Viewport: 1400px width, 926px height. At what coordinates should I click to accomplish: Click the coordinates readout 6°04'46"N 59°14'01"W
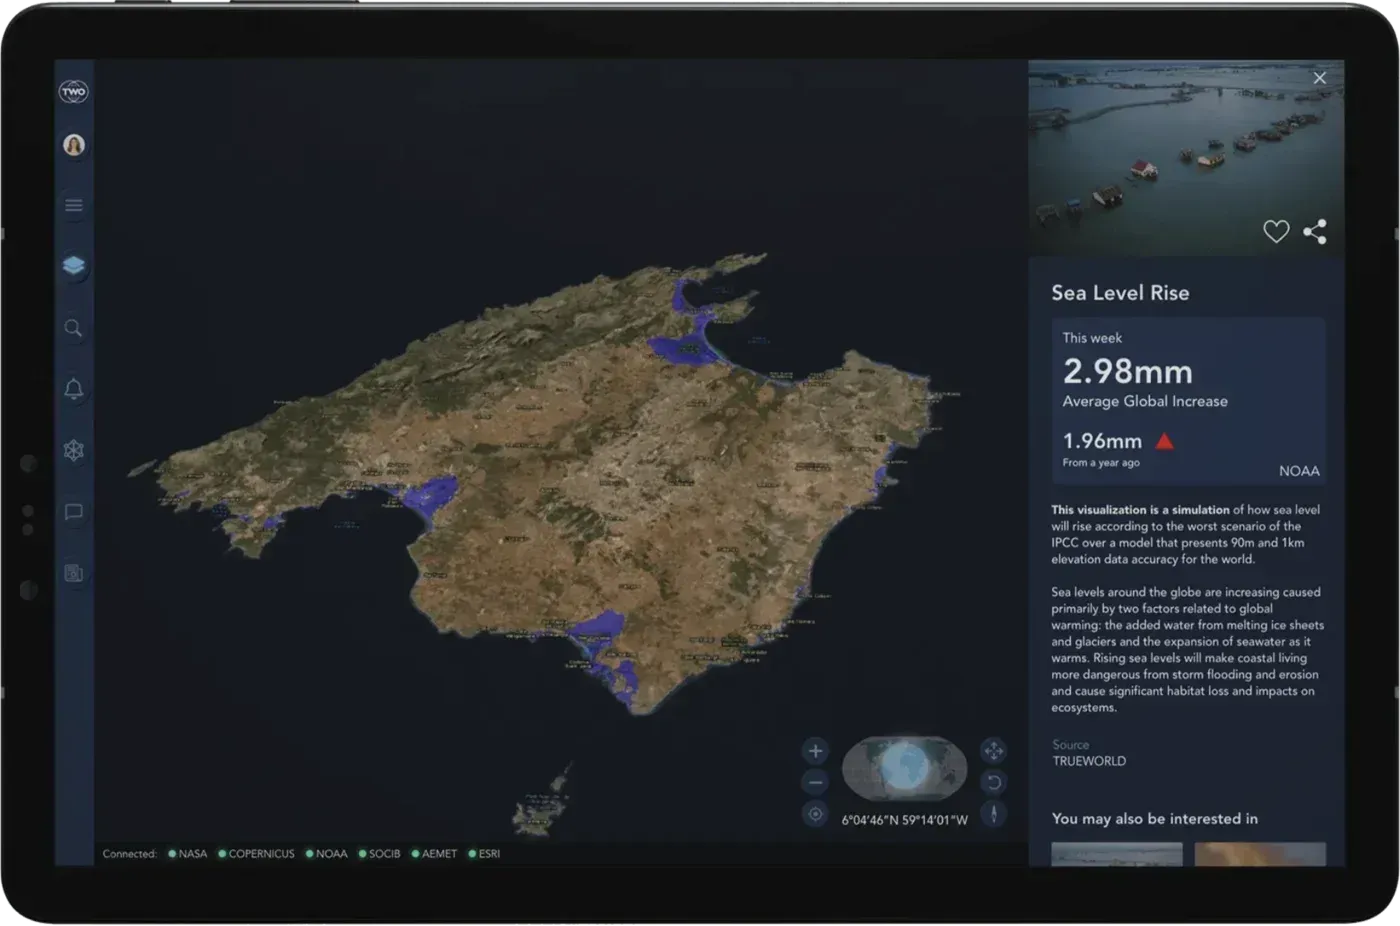coord(905,820)
